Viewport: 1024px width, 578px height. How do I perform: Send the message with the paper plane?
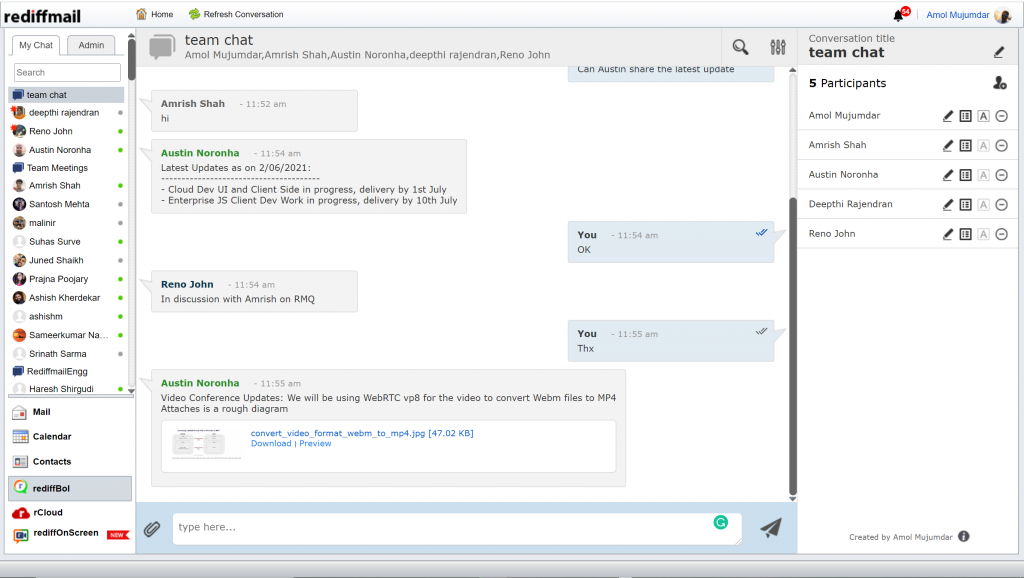[770, 527]
